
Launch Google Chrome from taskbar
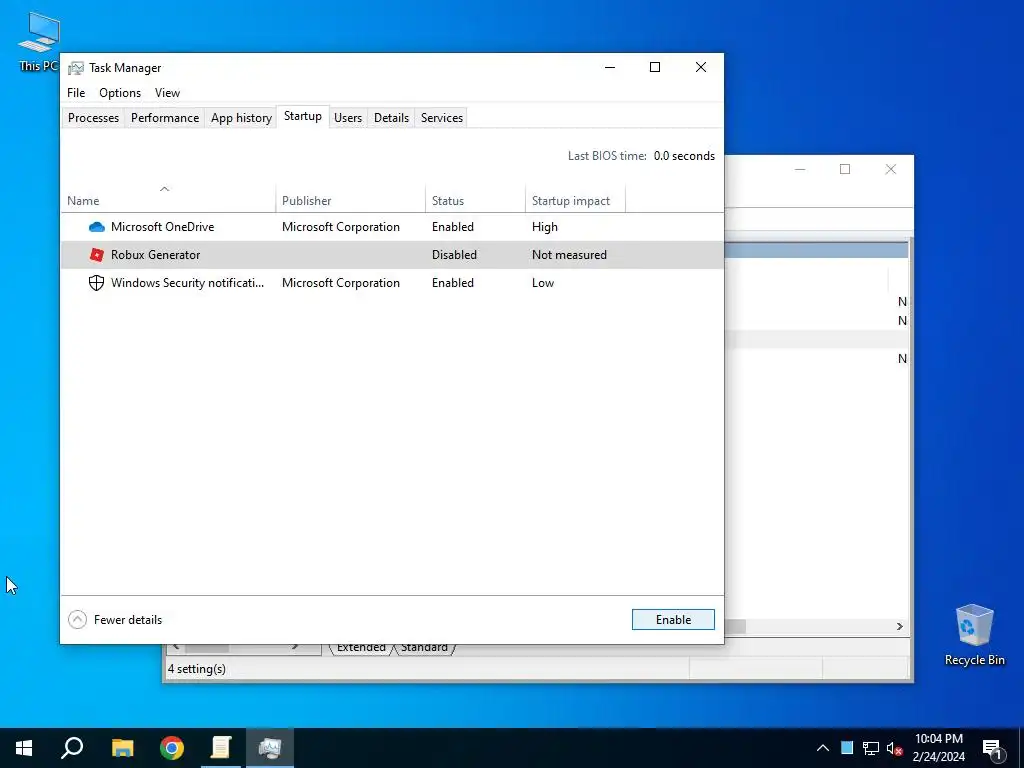click(172, 748)
